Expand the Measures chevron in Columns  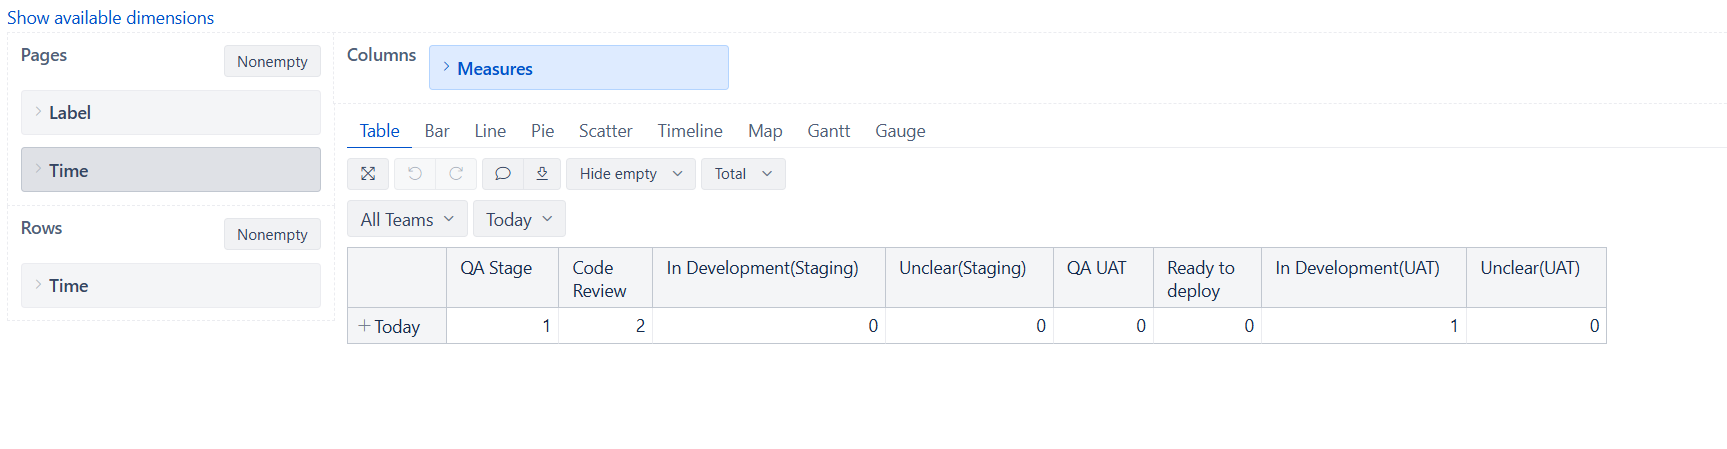[x=446, y=67]
